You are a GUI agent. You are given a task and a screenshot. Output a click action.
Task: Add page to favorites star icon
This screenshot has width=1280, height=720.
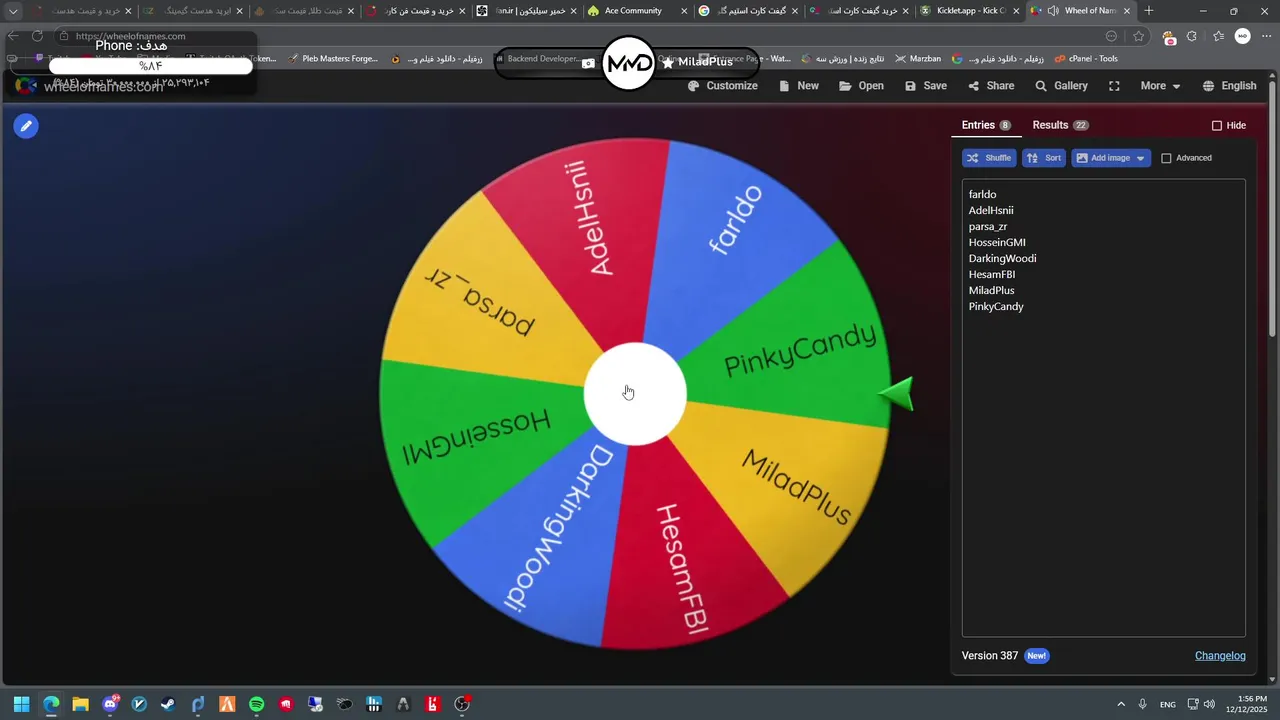click(x=1138, y=36)
